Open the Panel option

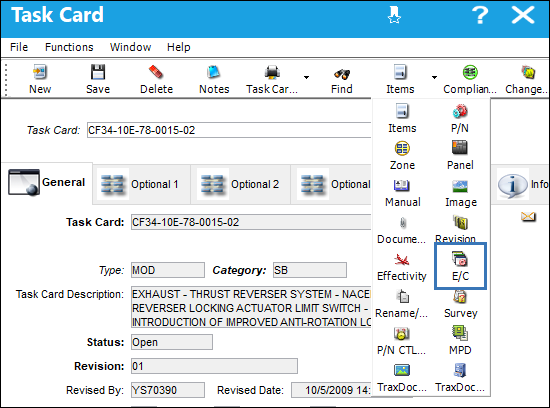460,156
